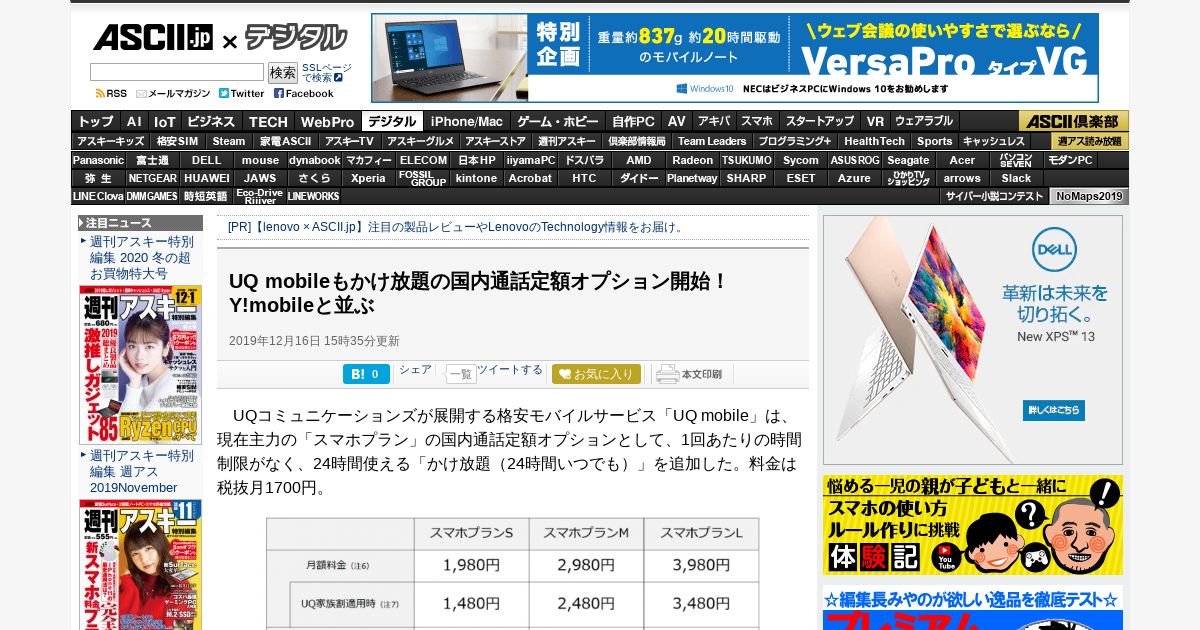Click the Seagate brand button
Screen dimensions: 1200x630
(908, 160)
